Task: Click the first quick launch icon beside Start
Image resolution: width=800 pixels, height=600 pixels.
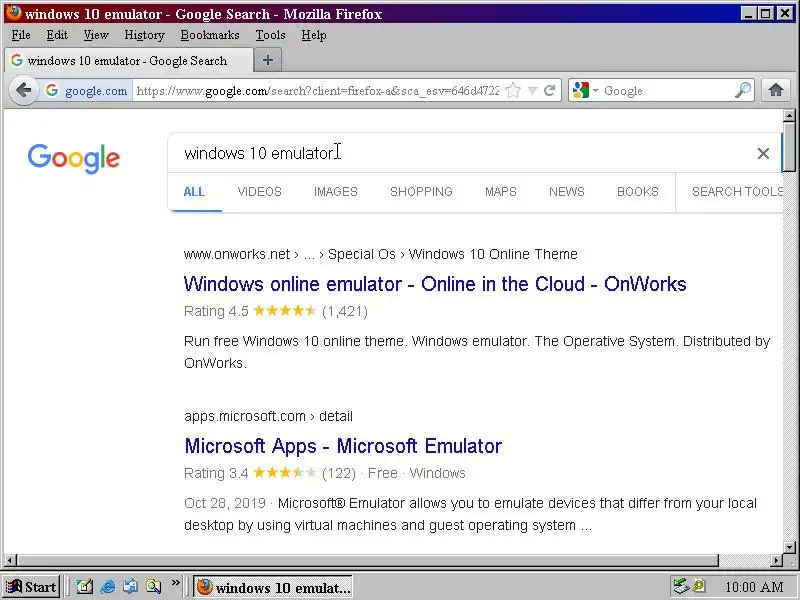Action: tap(84, 587)
